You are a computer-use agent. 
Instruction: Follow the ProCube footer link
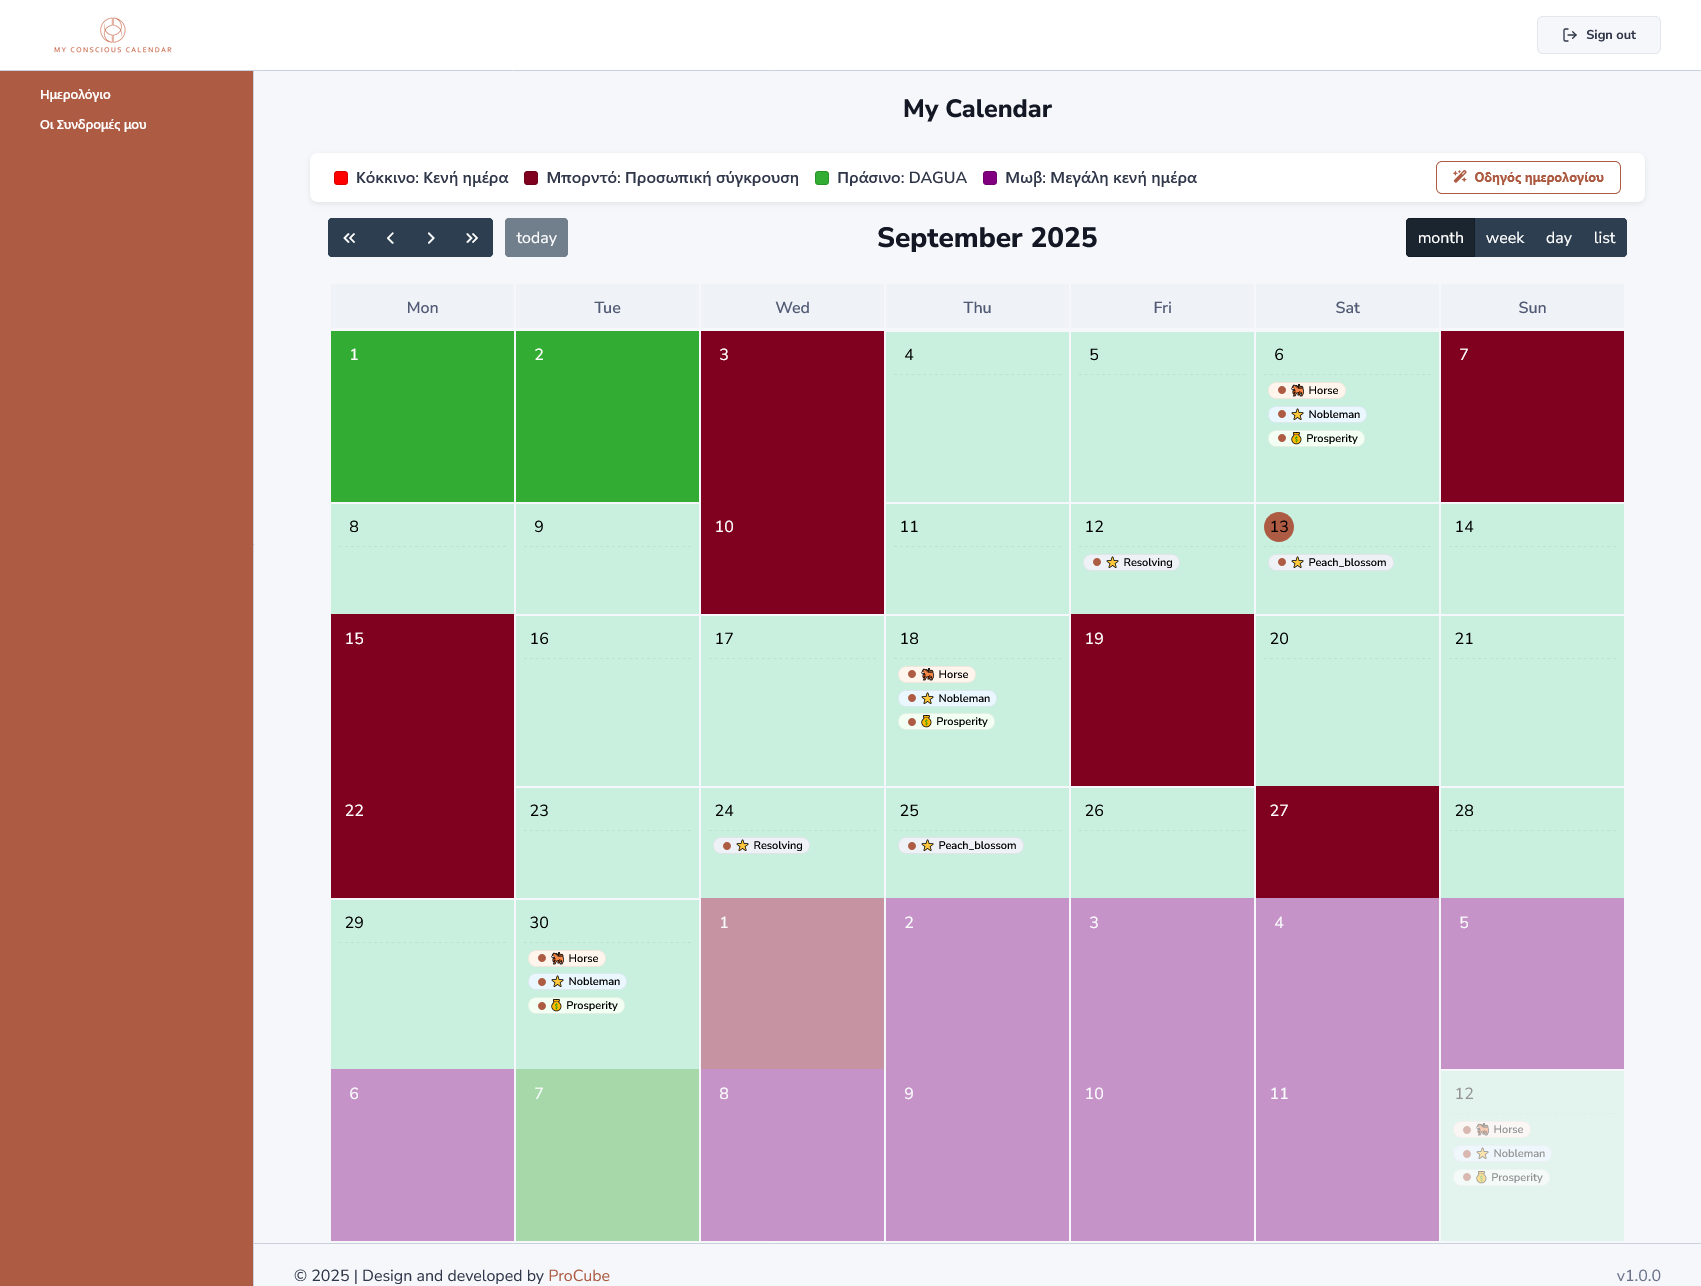[578, 1275]
